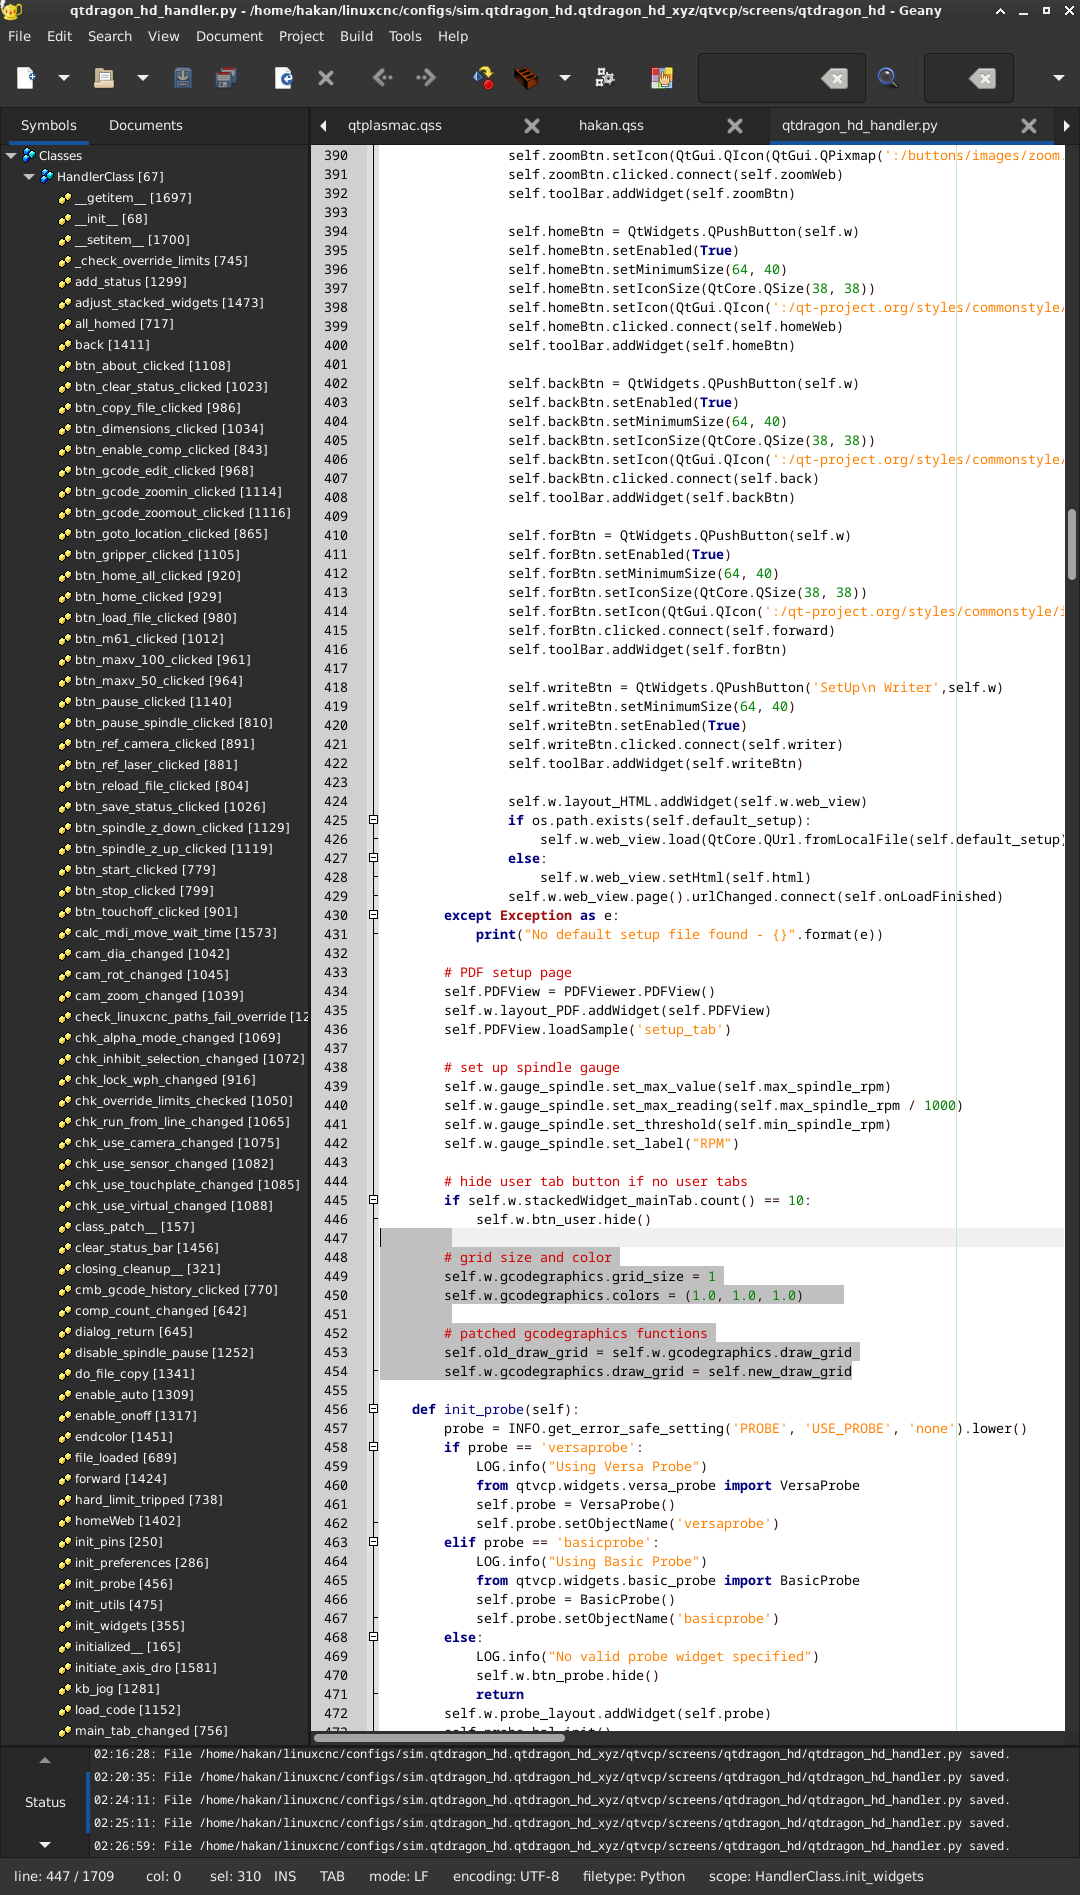Image resolution: width=1080 pixels, height=1895 pixels.
Task: Navigate back with the toolbar arrow
Action: pyautogui.click(x=383, y=78)
